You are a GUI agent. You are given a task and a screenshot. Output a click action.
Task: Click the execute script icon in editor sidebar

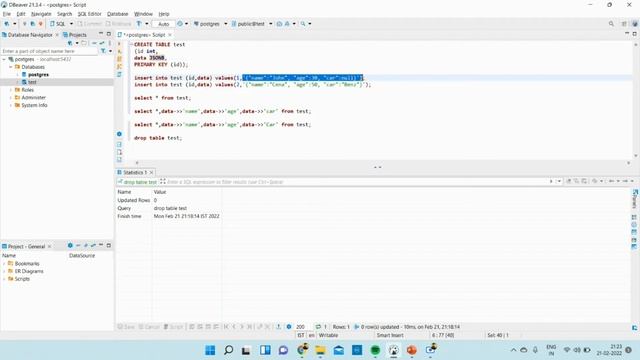(119, 59)
